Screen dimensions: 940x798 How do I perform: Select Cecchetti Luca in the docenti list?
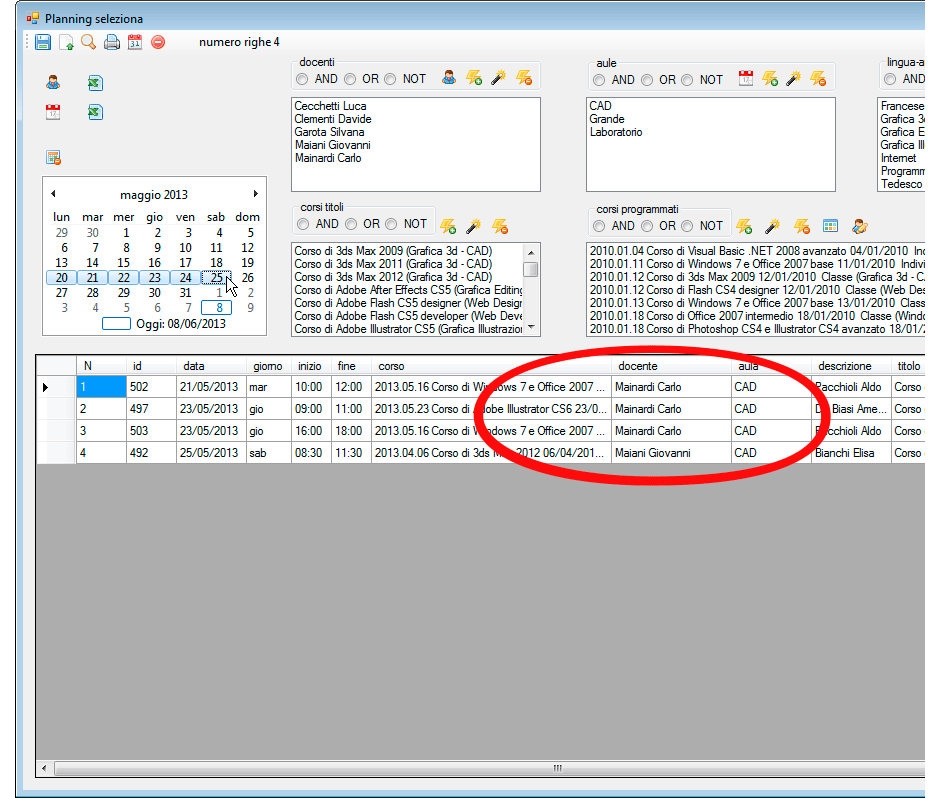click(330, 106)
